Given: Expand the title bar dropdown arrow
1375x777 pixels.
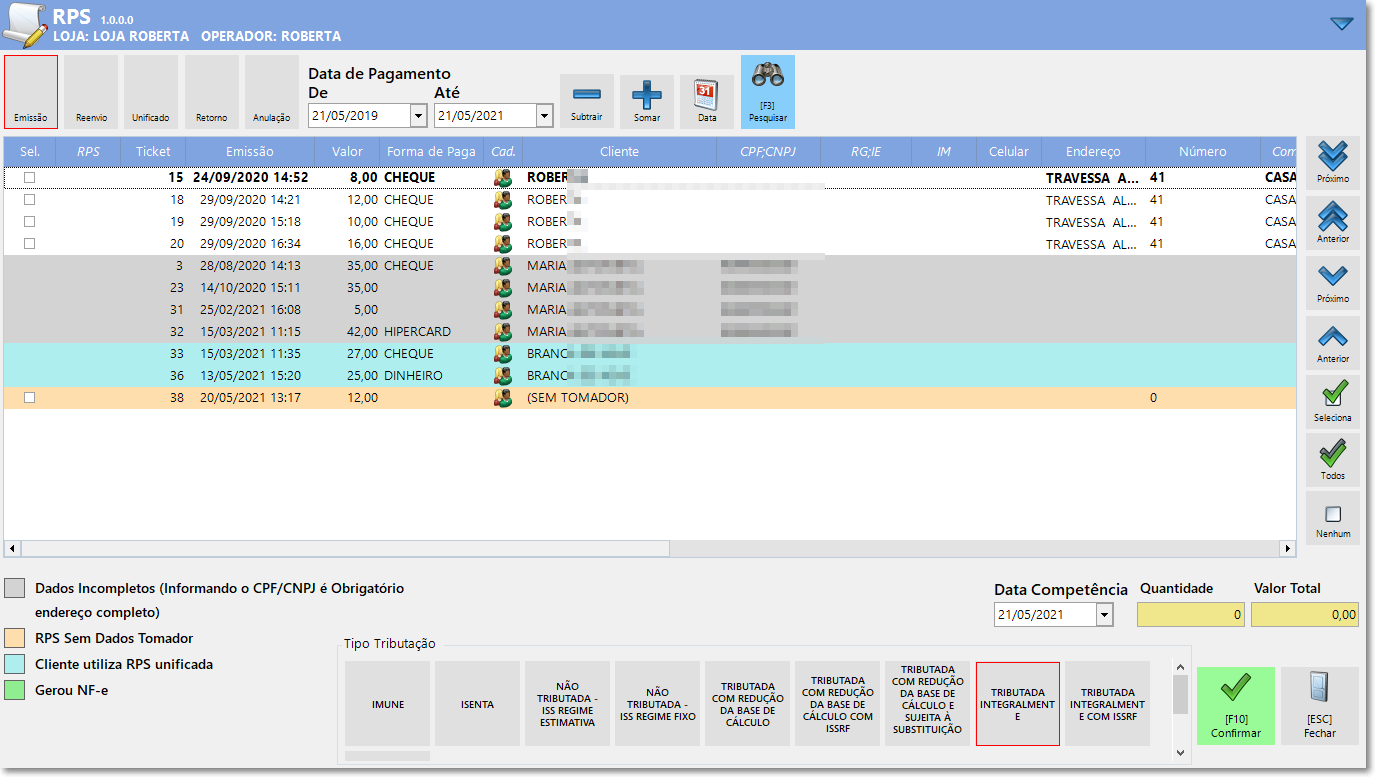Looking at the screenshot, I should coord(1341,24).
